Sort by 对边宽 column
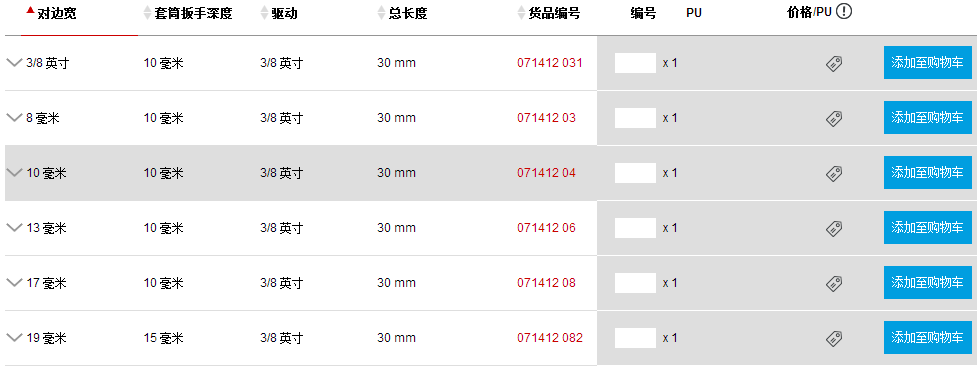The height and width of the screenshot is (368, 978). pyautogui.click(x=52, y=13)
